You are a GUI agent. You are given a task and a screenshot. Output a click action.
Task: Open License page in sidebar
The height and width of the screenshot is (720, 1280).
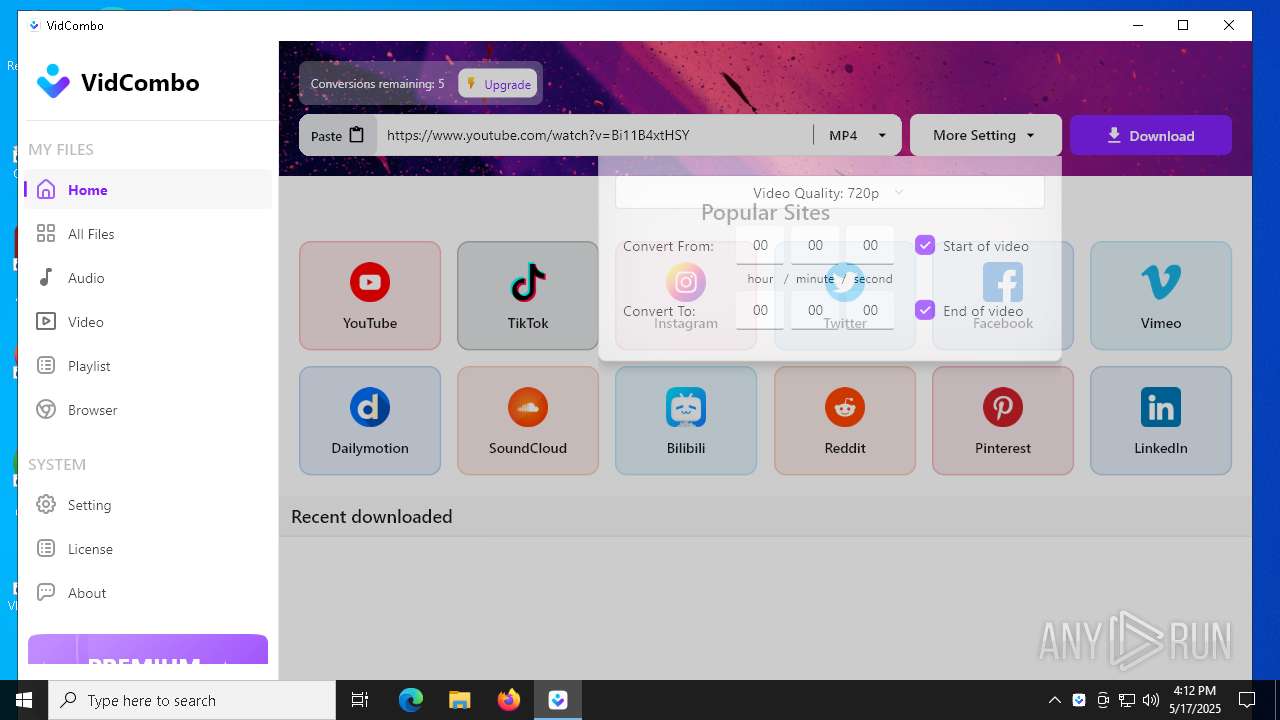coord(148,549)
